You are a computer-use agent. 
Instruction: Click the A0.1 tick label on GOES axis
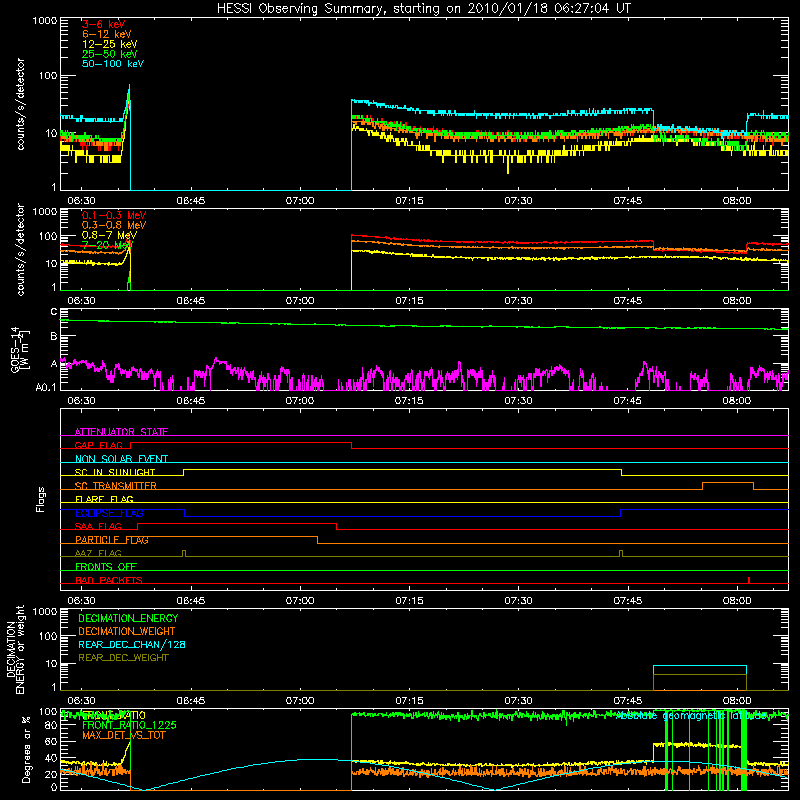(x=46, y=387)
